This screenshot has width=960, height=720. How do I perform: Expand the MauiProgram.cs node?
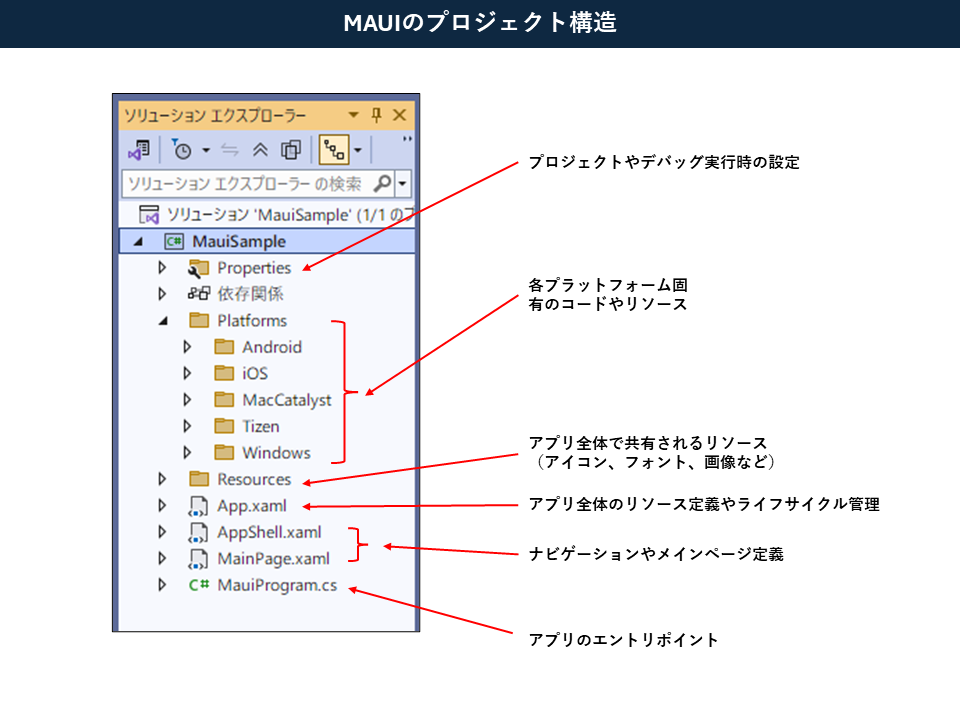[162, 584]
